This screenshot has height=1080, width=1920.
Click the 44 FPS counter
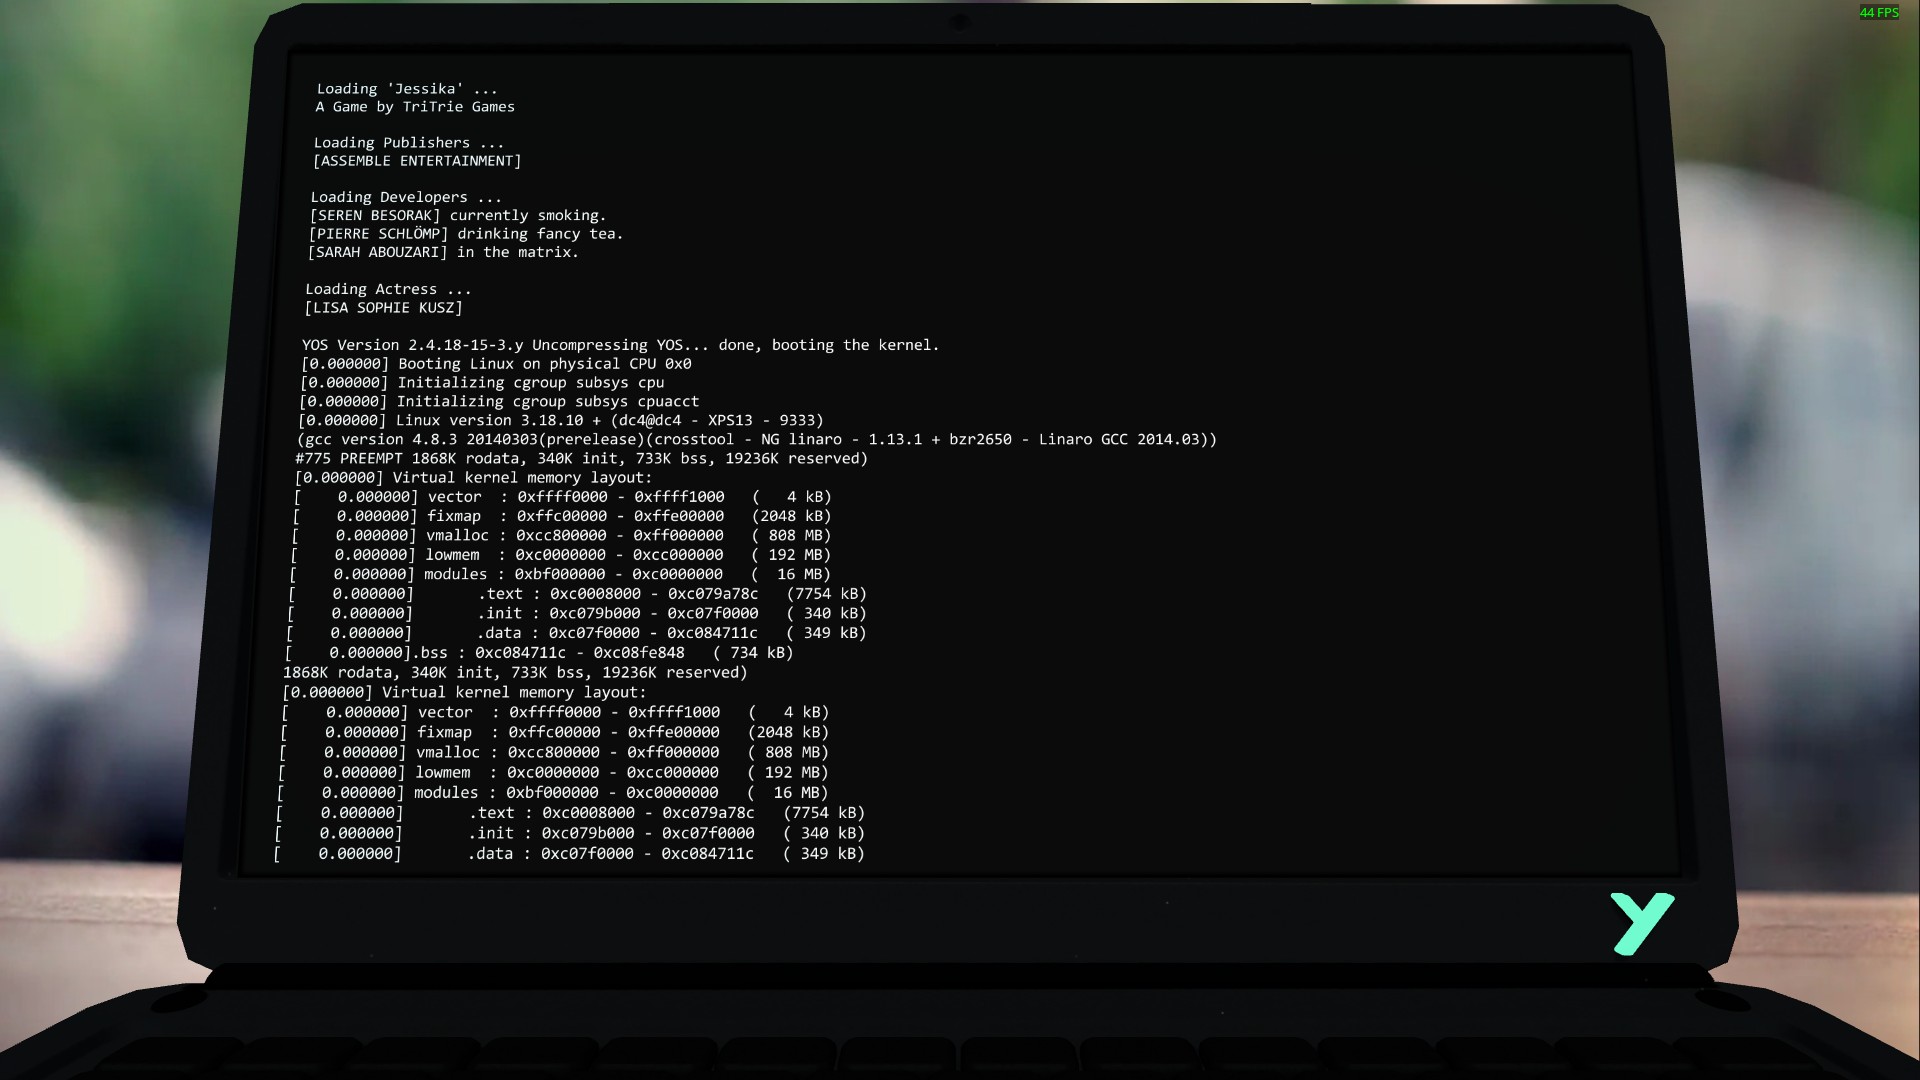1878,13
